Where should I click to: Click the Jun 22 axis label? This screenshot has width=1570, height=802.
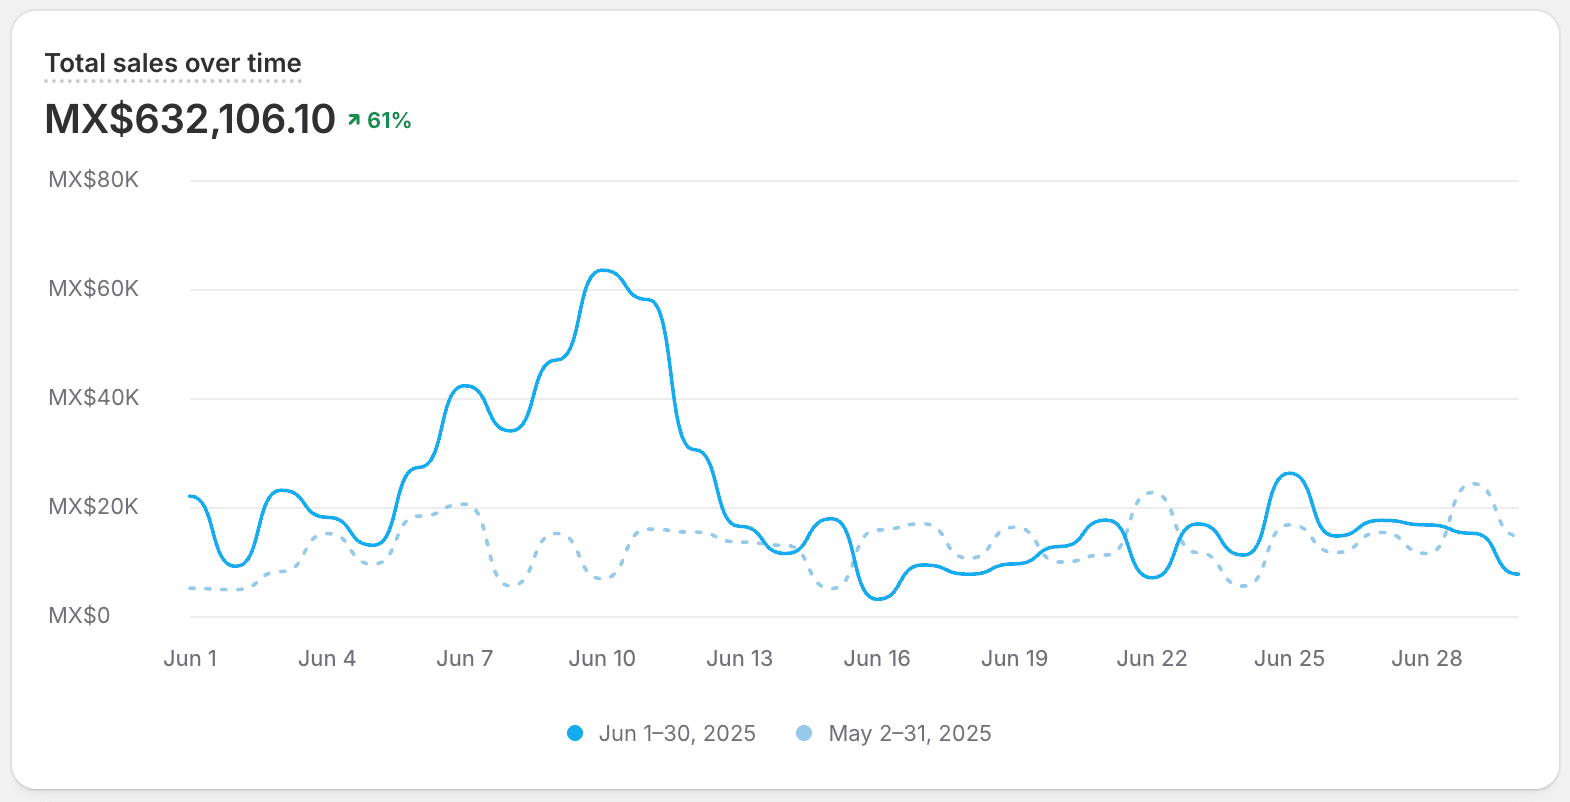(x=1152, y=658)
